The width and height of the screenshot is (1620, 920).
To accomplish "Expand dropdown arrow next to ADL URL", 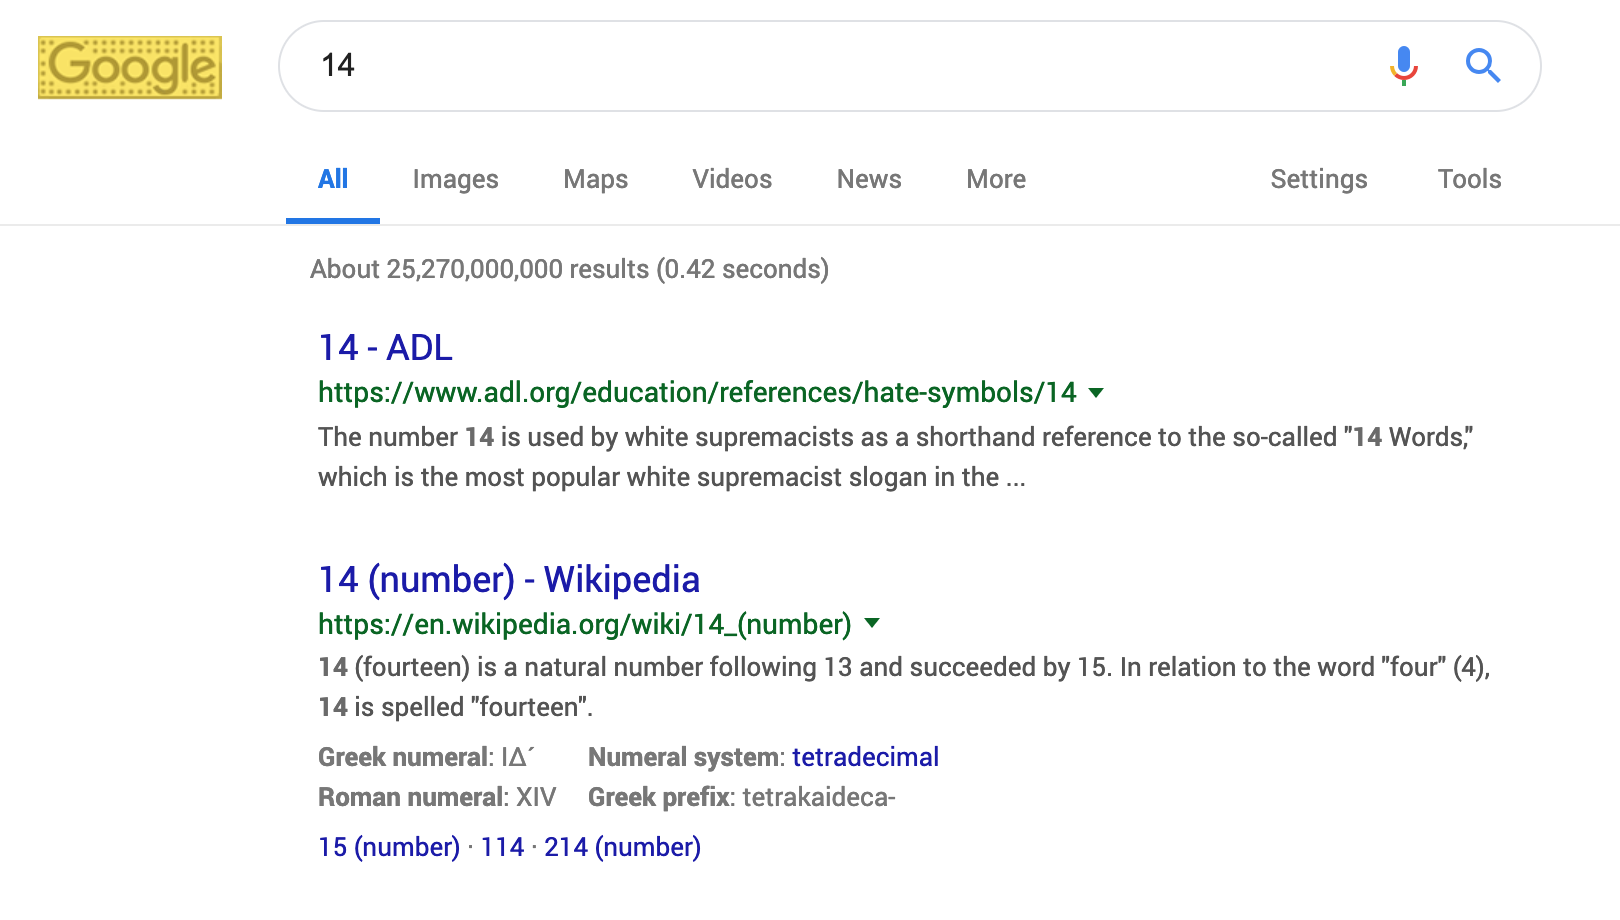I will pos(1096,393).
